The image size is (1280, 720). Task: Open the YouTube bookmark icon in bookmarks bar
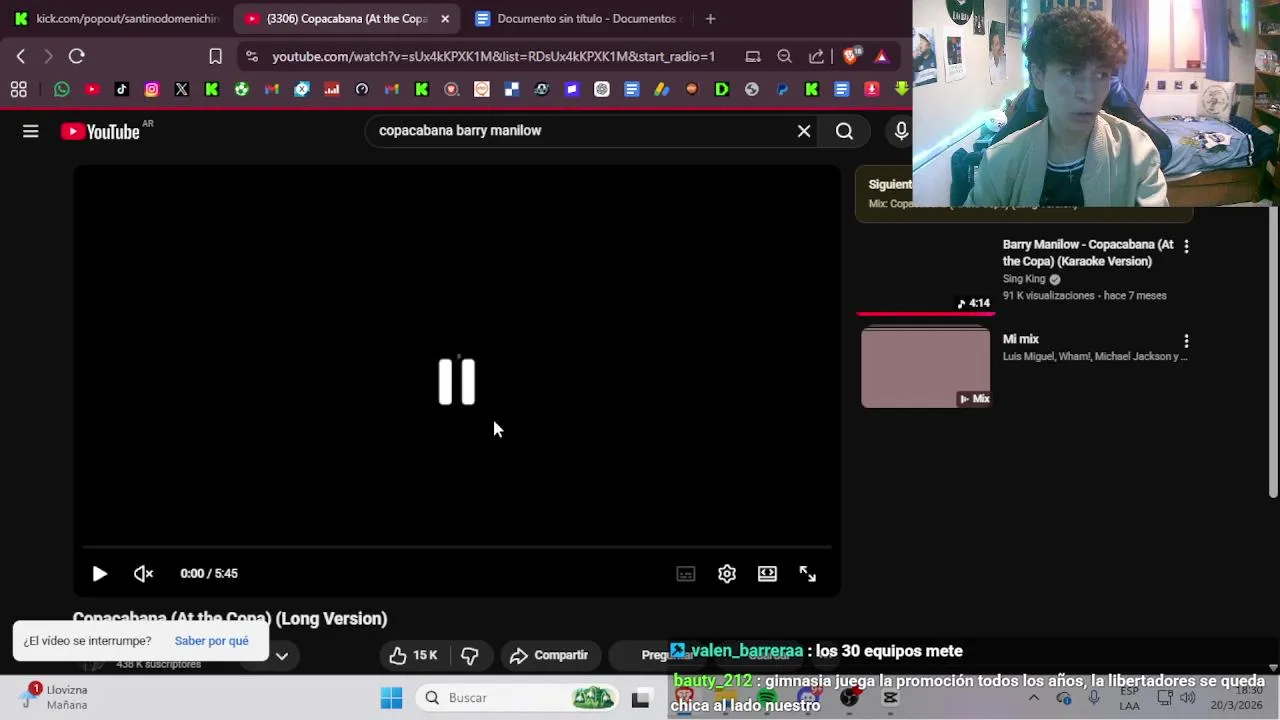[92, 89]
